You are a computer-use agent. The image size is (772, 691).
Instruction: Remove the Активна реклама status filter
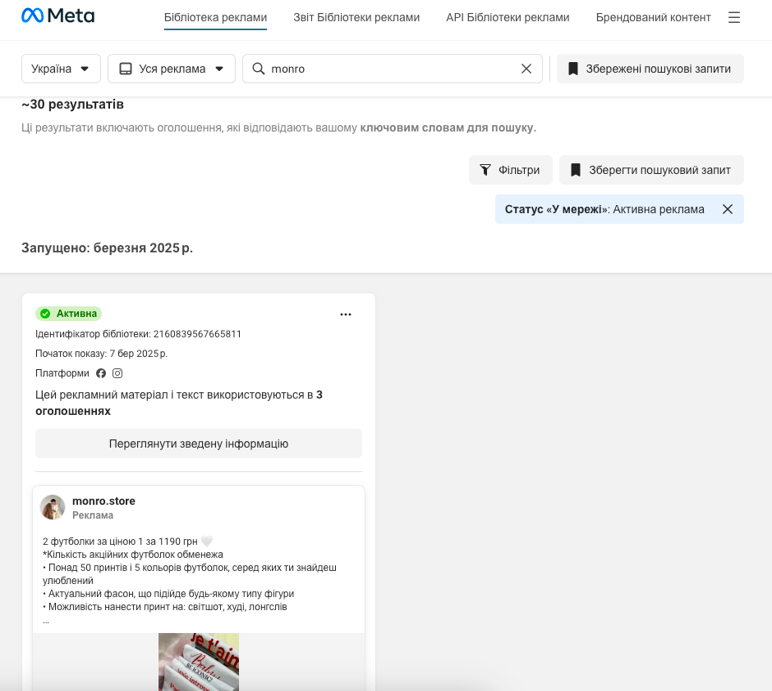coord(727,209)
